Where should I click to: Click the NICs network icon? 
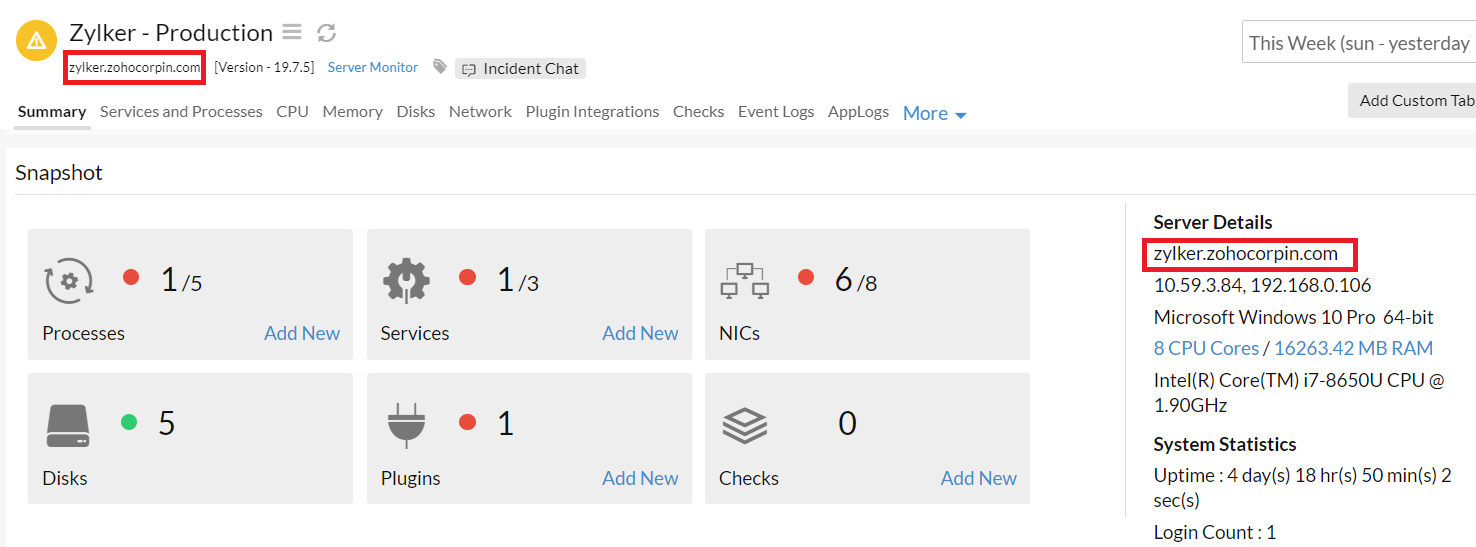coord(744,281)
